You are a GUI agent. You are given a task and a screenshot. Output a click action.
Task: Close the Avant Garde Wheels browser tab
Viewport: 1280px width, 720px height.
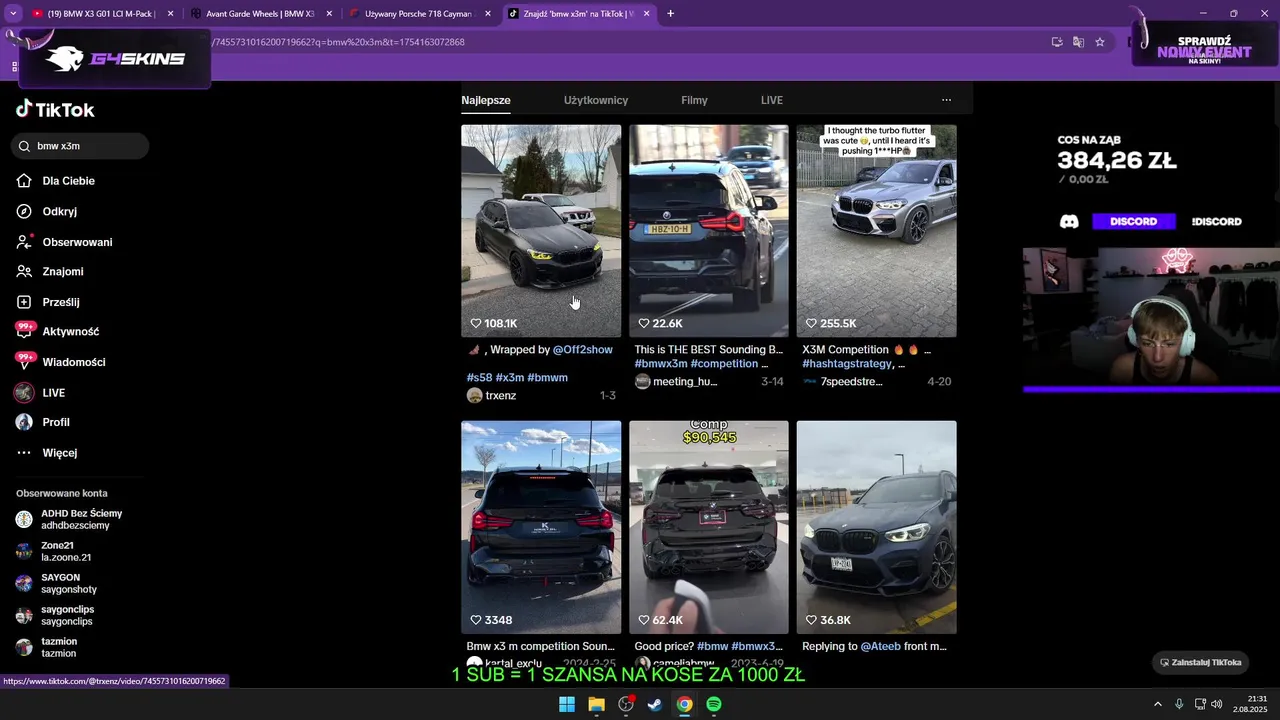328,14
